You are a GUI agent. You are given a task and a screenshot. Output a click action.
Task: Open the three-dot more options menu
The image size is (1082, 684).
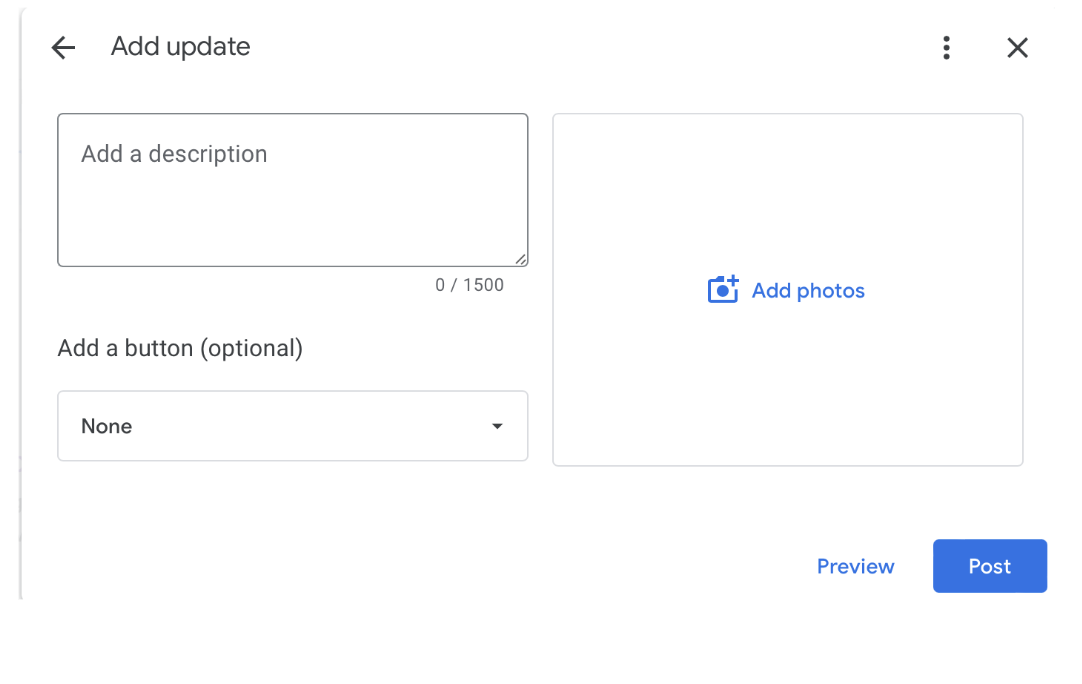click(946, 48)
